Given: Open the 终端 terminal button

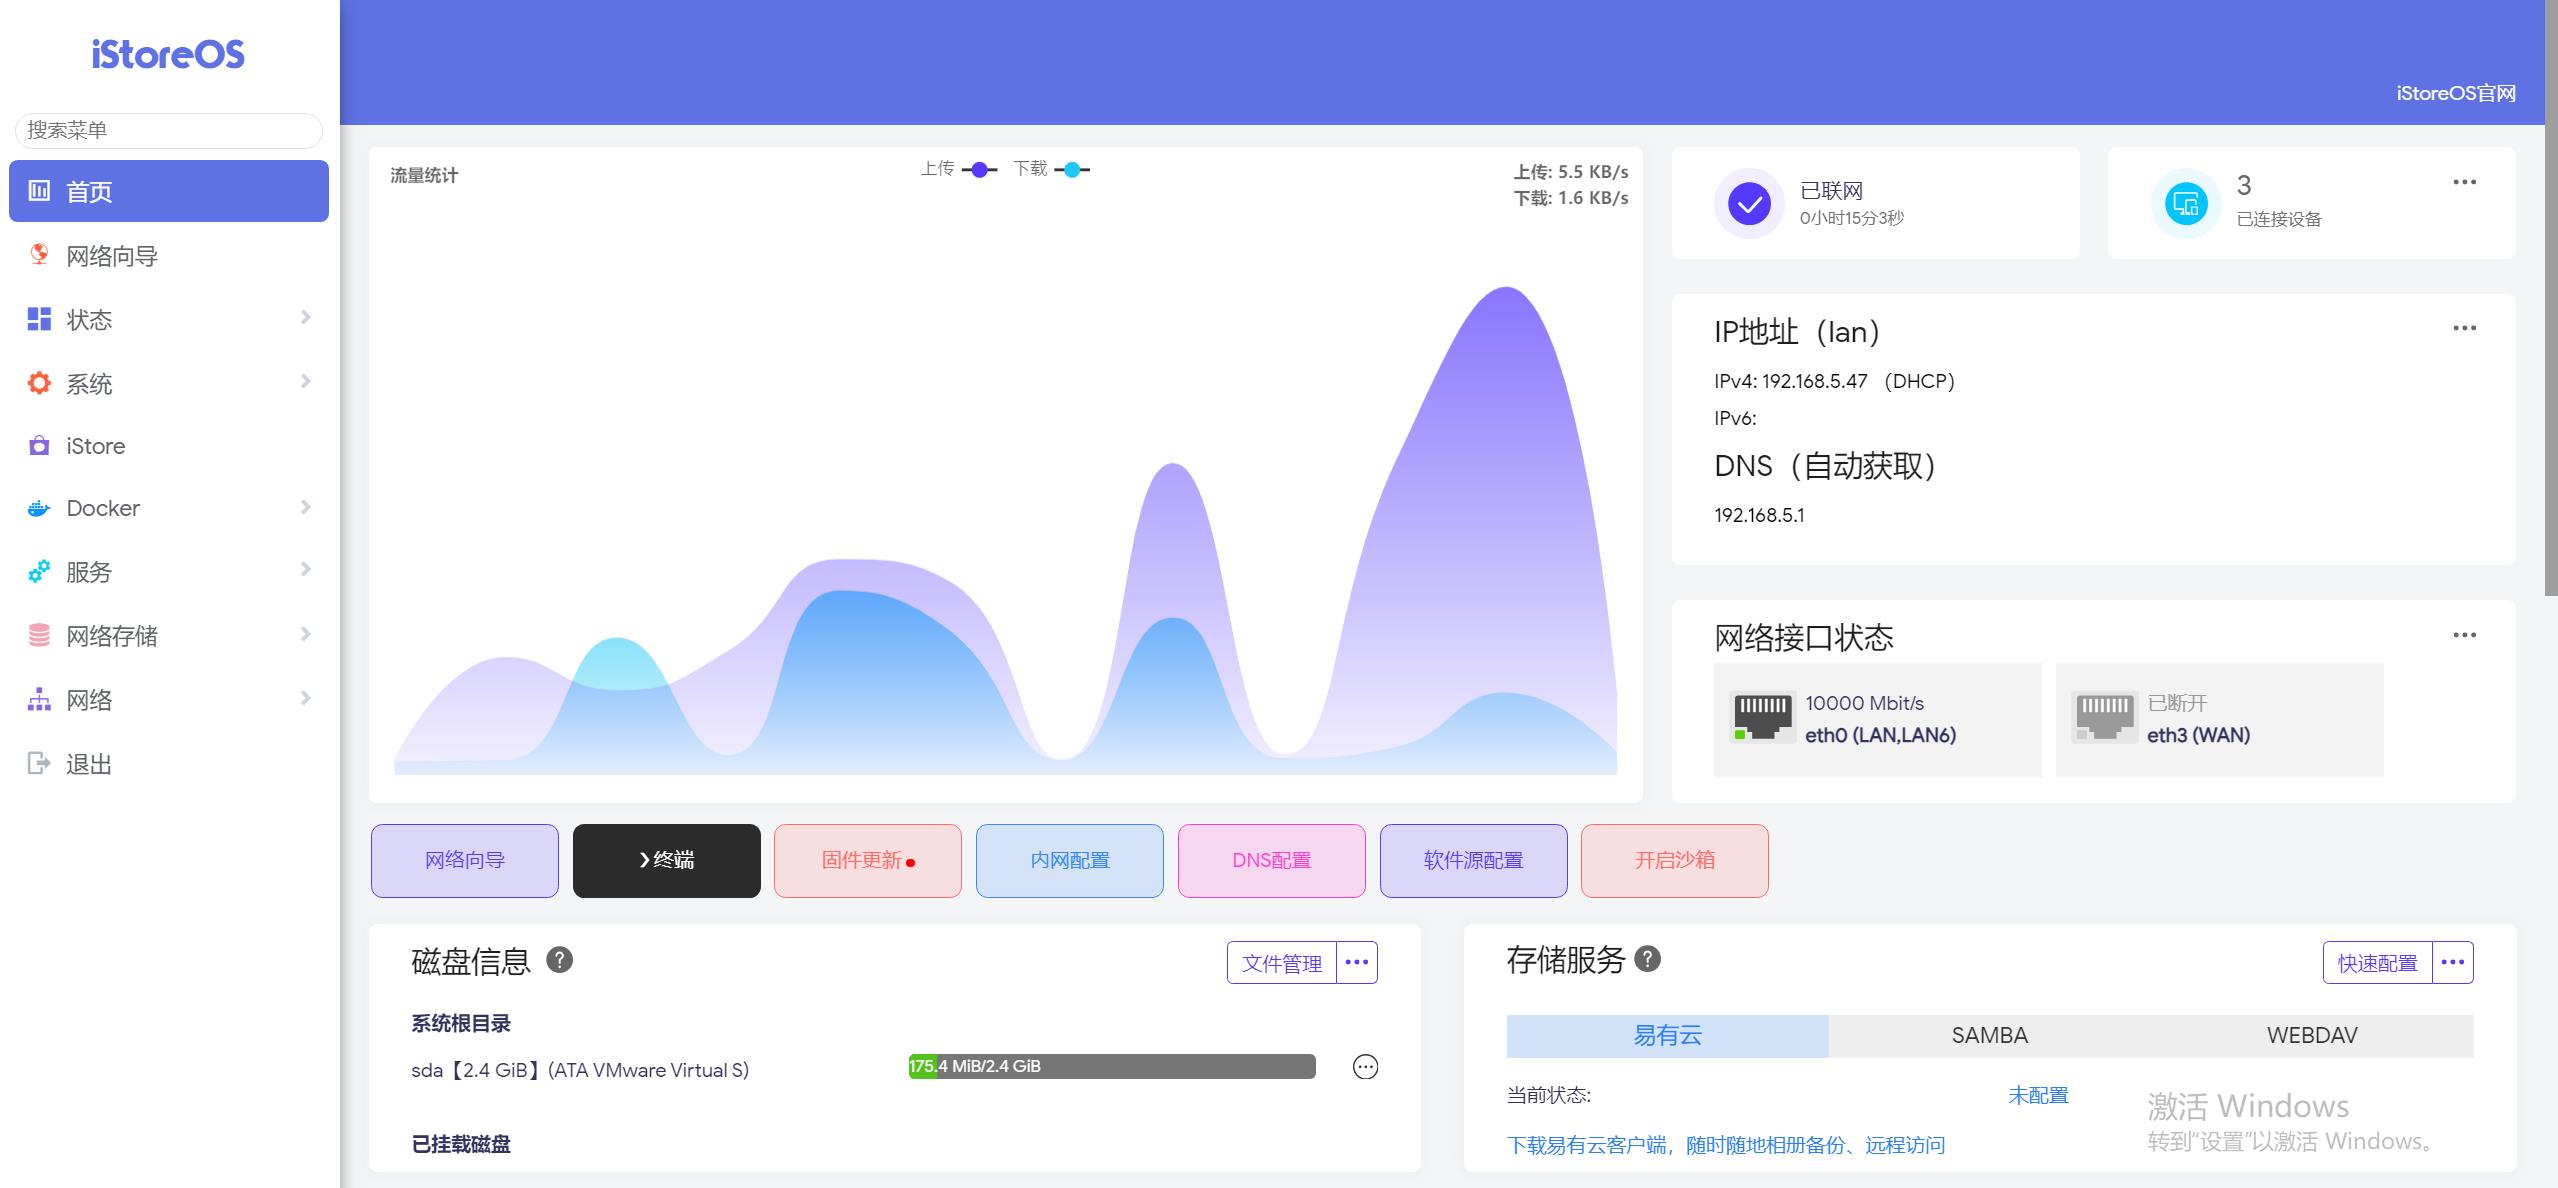Looking at the screenshot, I should coord(666,860).
